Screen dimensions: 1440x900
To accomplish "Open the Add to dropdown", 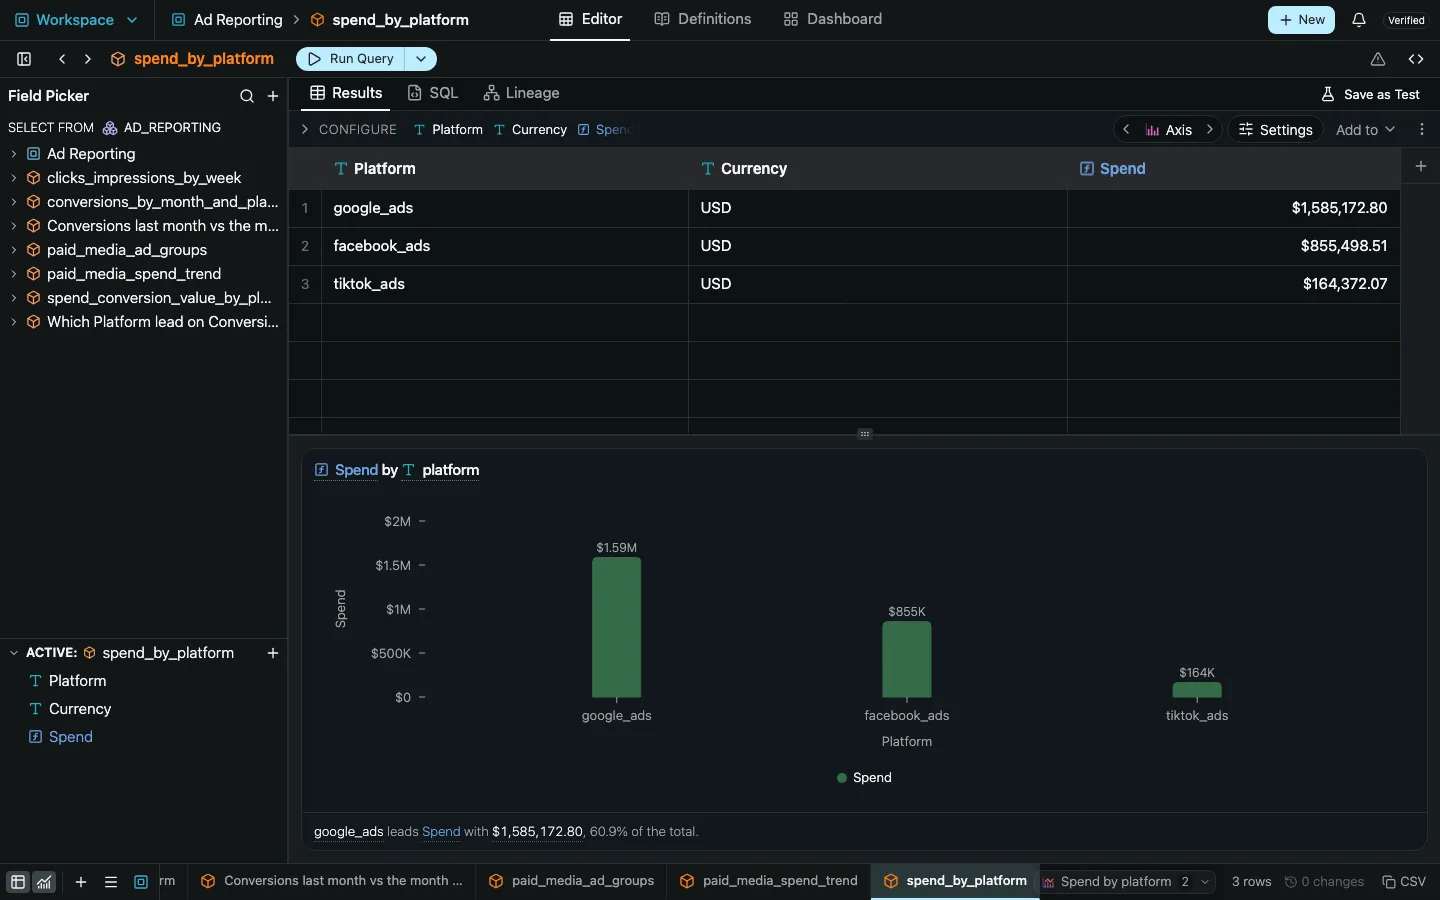I will pos(1365,130).
